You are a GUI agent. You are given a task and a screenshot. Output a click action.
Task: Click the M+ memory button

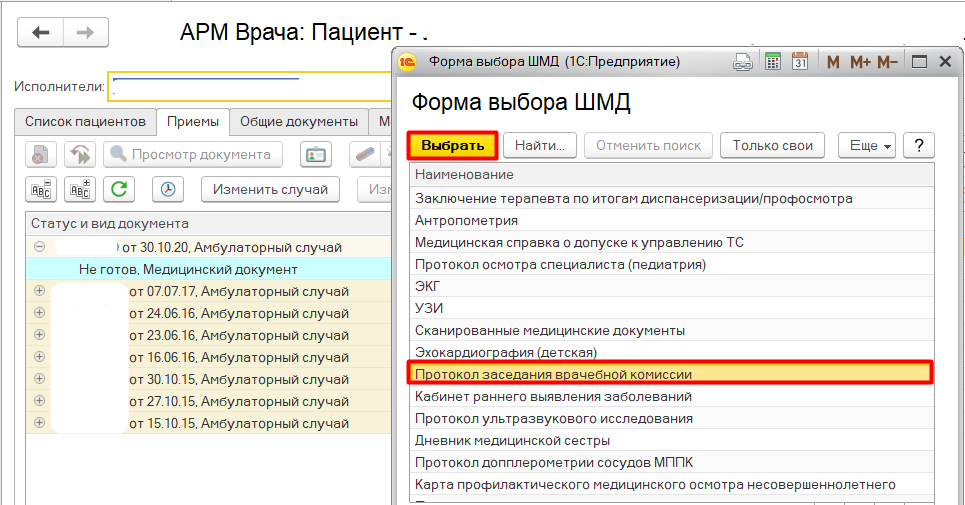tap(860, 62)
